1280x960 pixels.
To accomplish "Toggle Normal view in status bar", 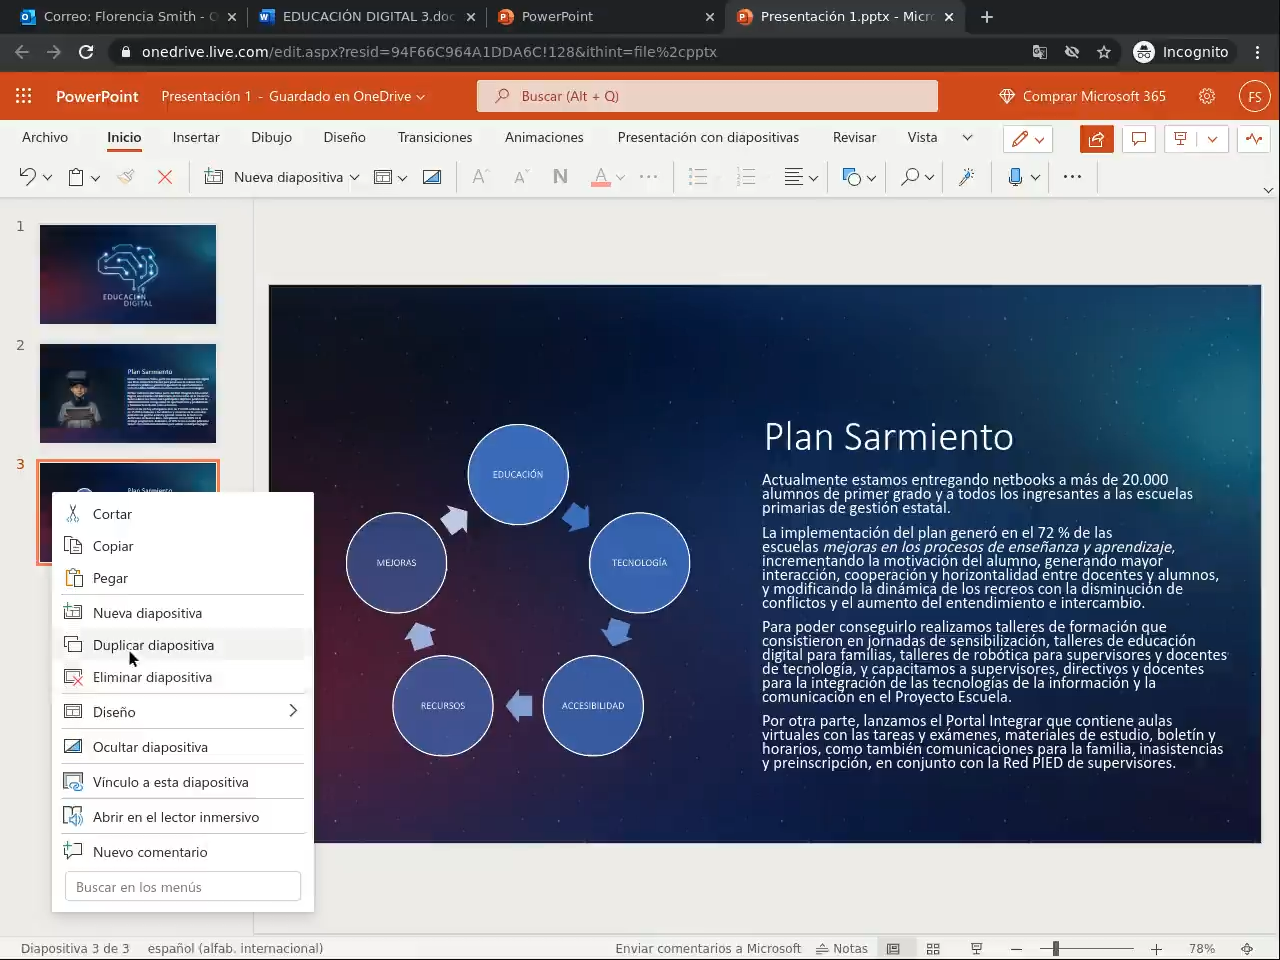I will coord(893,948).
